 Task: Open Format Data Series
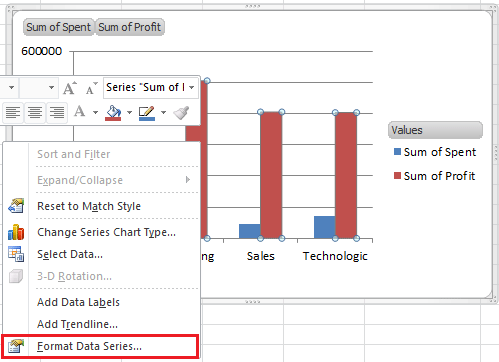pos(100,346)
